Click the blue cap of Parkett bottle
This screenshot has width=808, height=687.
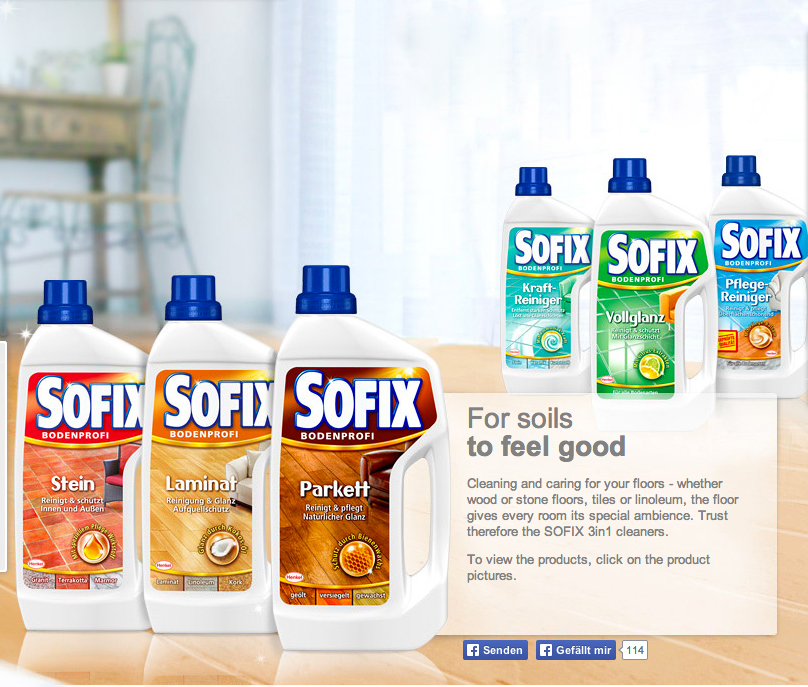coord(326,290)
